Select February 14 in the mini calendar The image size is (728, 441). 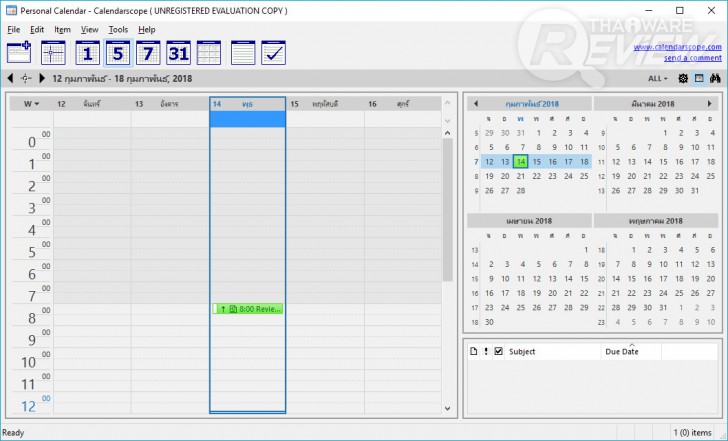coord(521,162)
